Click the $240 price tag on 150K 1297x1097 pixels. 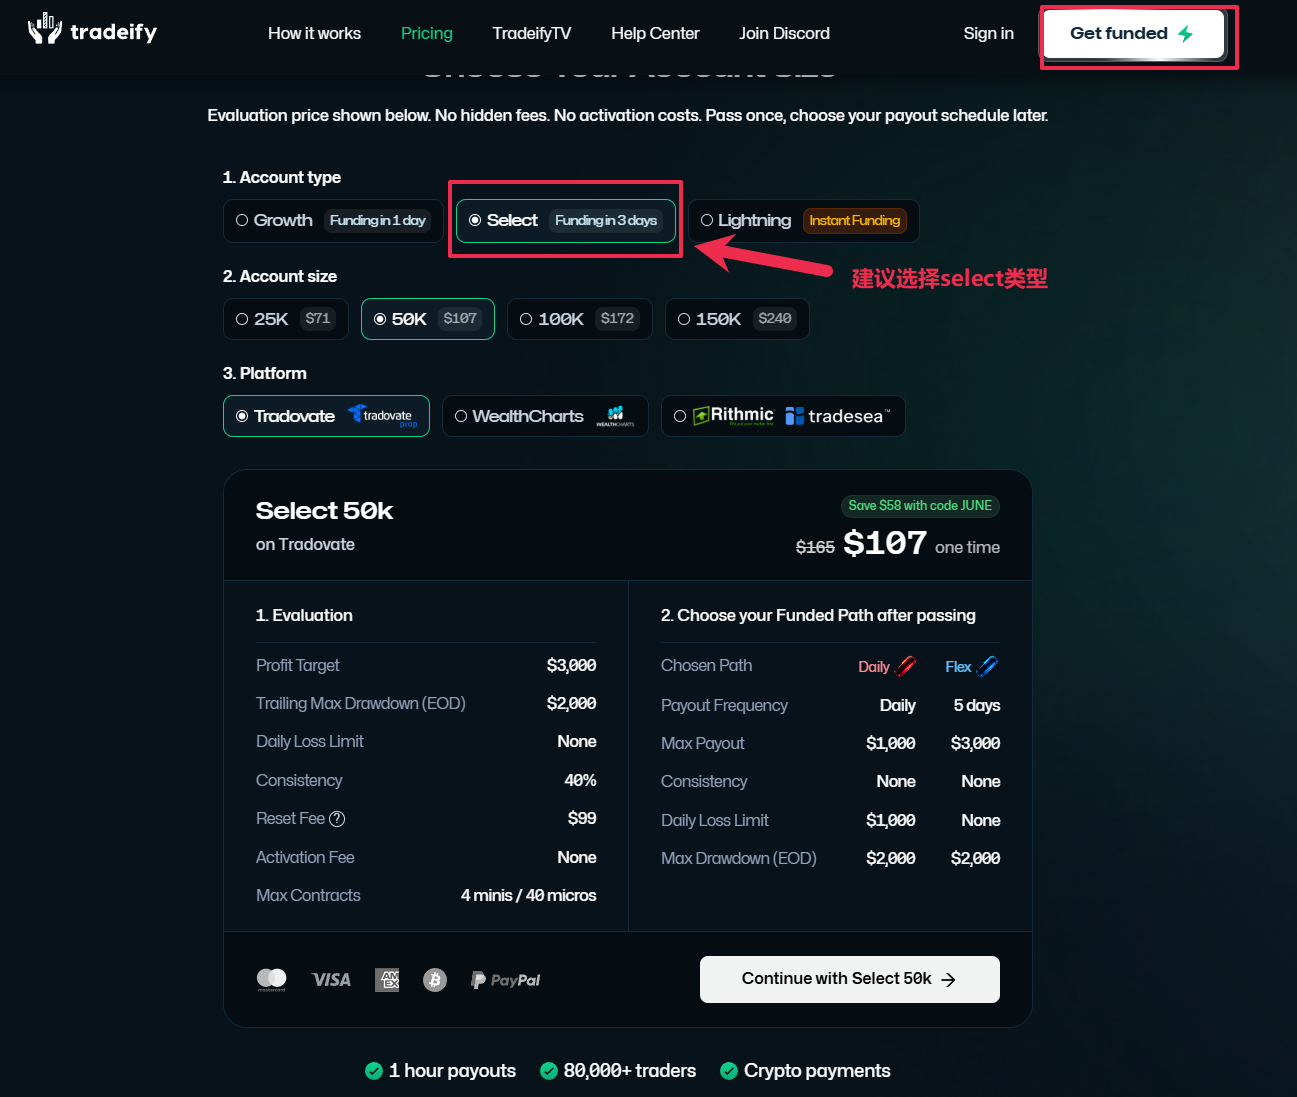click(x=775, y=319)
